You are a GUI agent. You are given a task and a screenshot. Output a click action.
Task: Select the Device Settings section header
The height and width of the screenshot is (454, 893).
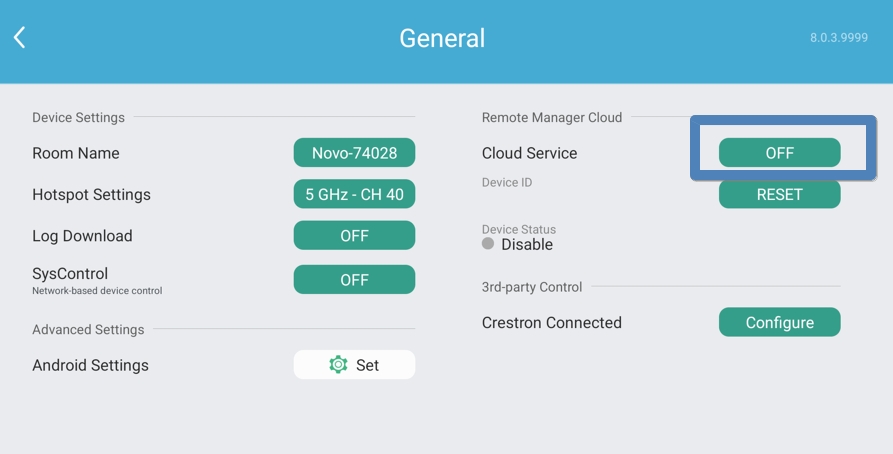[78, 117]
